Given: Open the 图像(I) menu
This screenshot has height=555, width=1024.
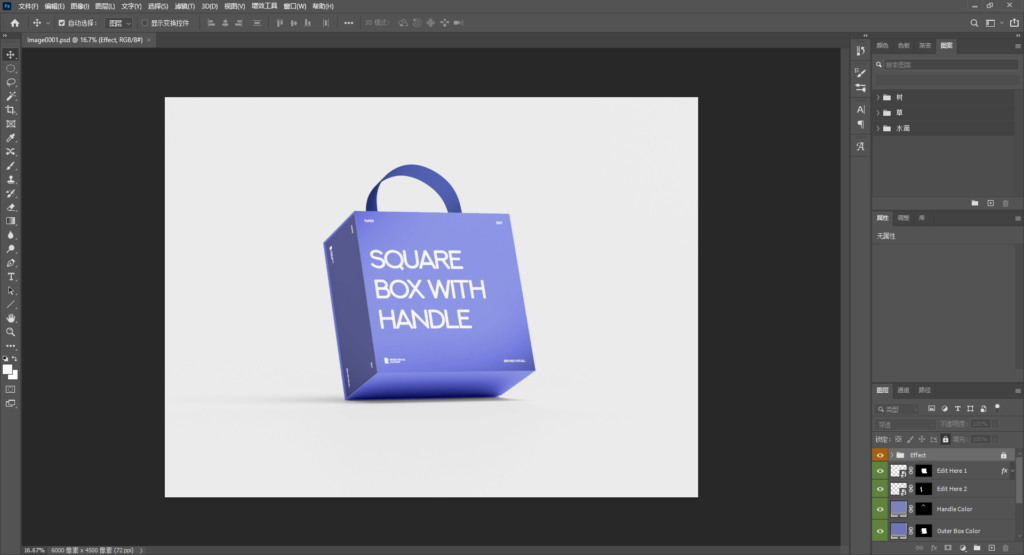Looking at the screenshot, I should click(80, 6).
